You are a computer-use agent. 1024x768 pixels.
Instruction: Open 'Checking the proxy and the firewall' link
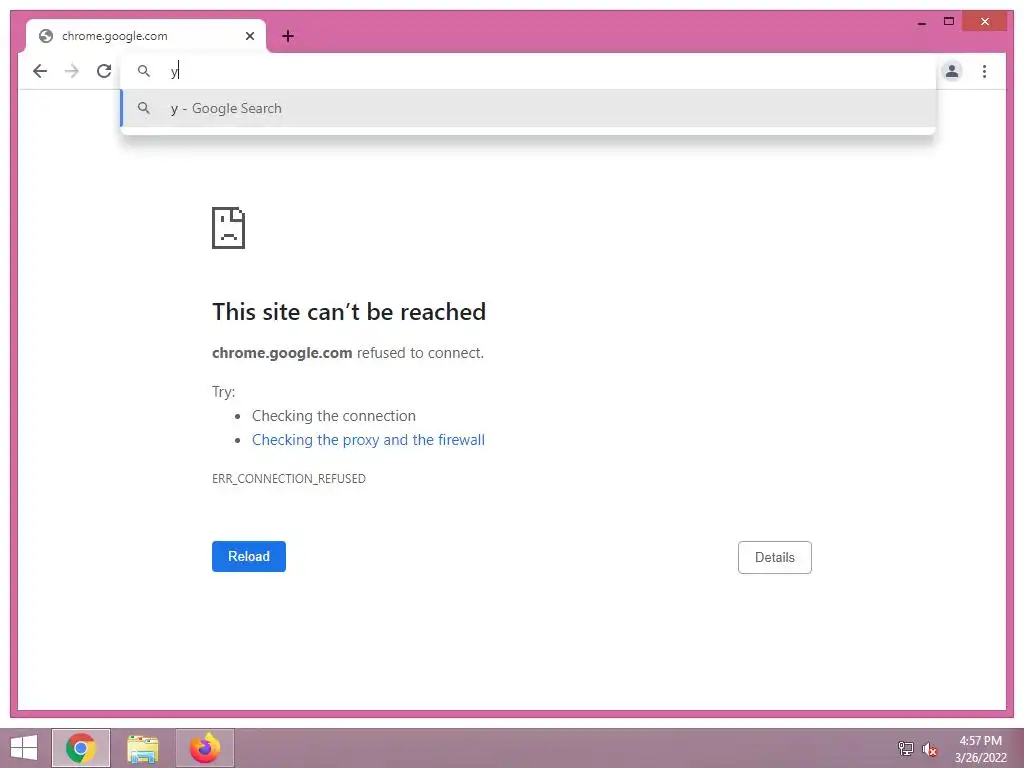(368, 440)
